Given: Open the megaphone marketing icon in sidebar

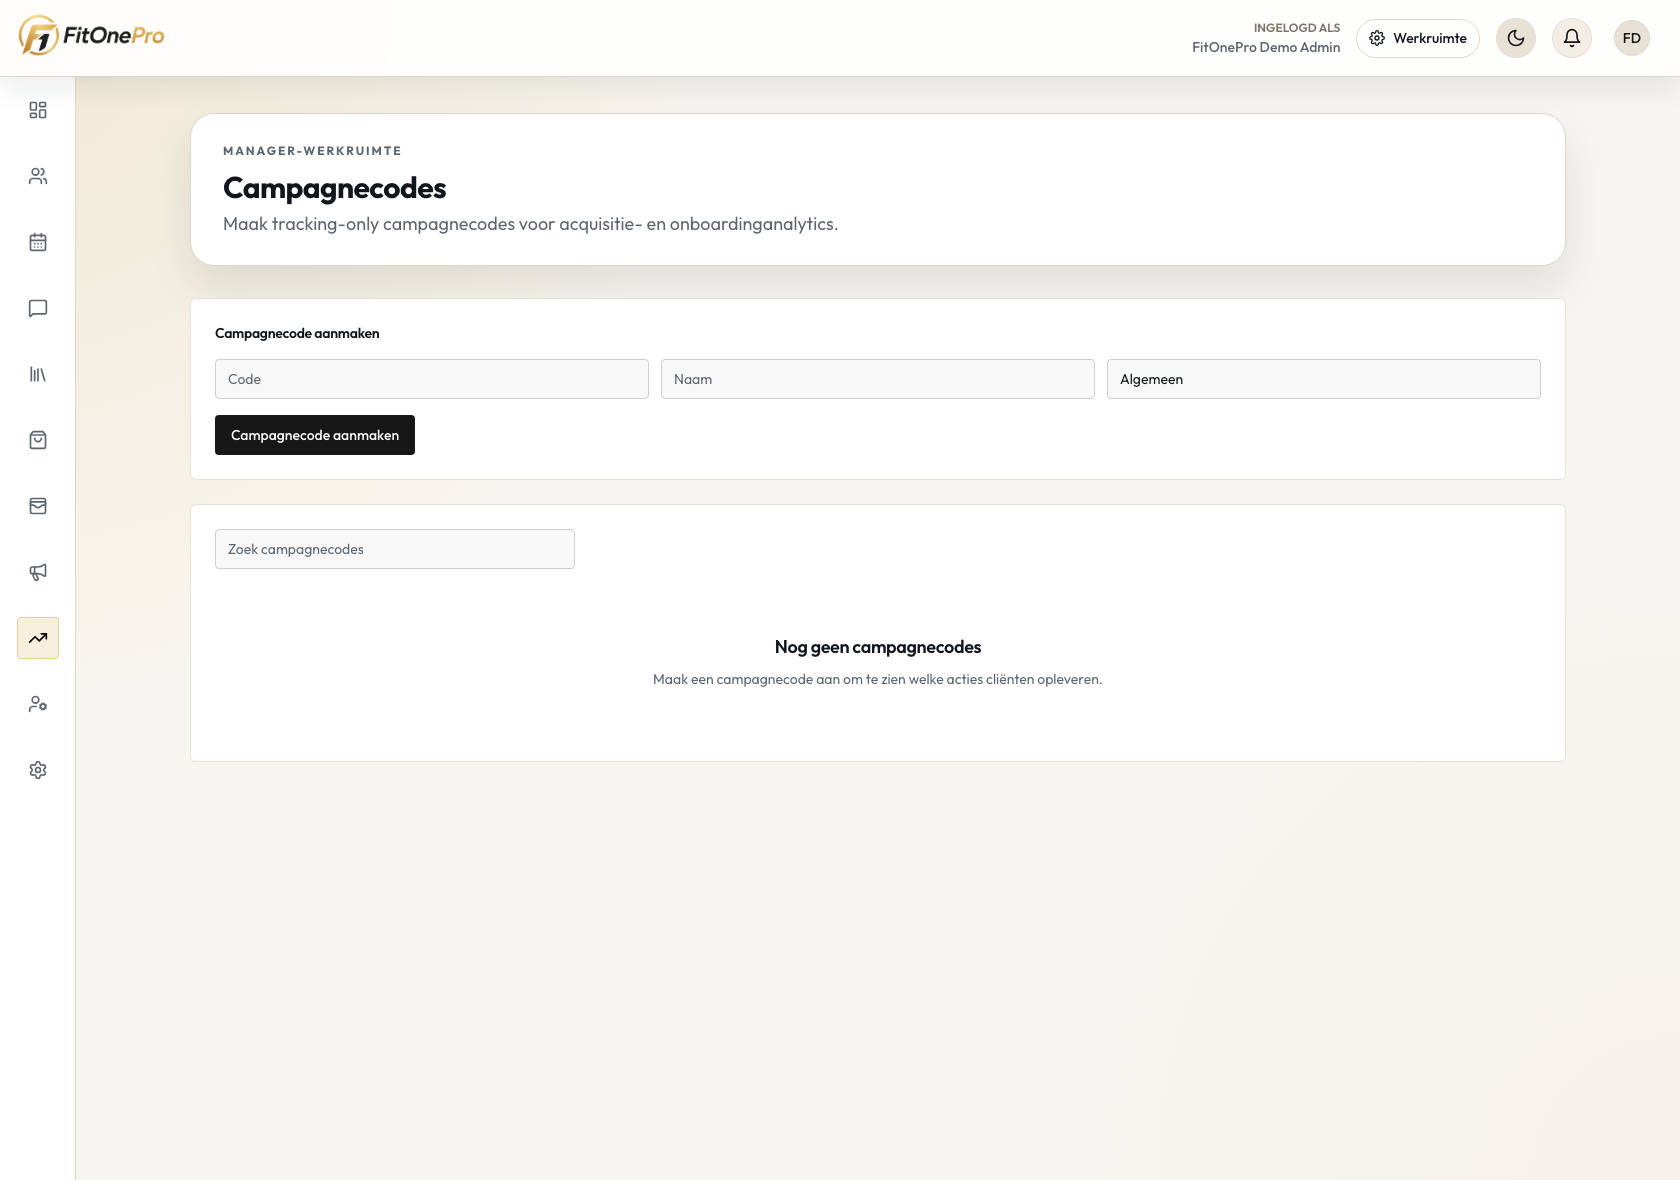Looking at the screenshot, I should 38,572.
